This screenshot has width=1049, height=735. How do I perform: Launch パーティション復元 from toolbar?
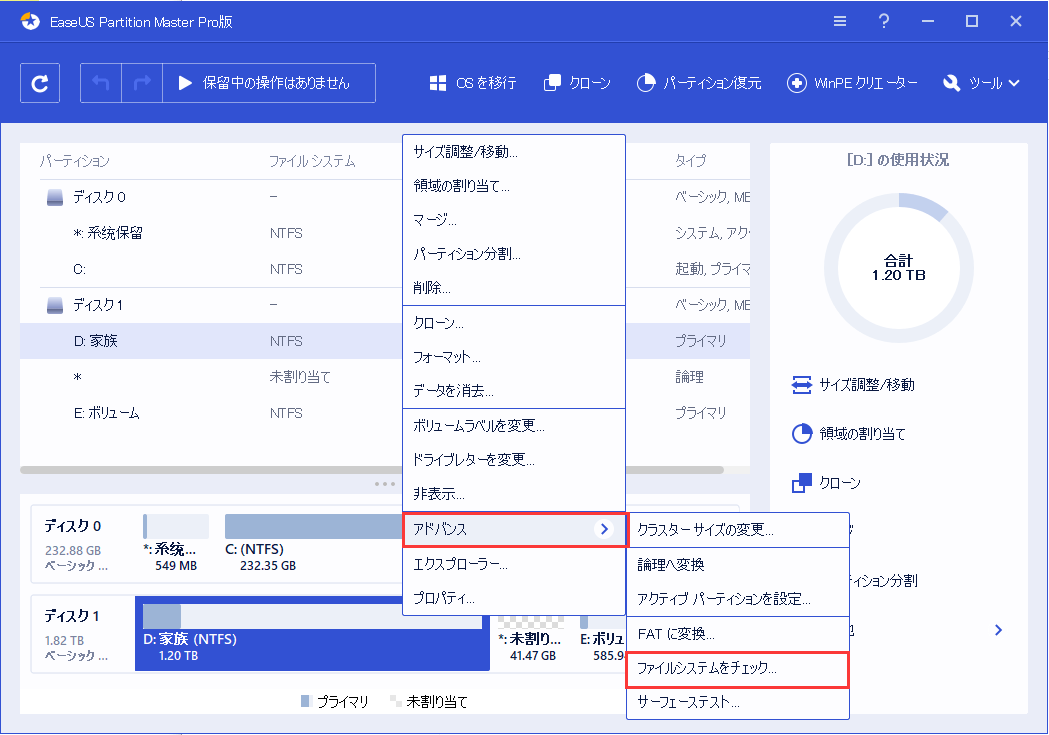[699, 83]
